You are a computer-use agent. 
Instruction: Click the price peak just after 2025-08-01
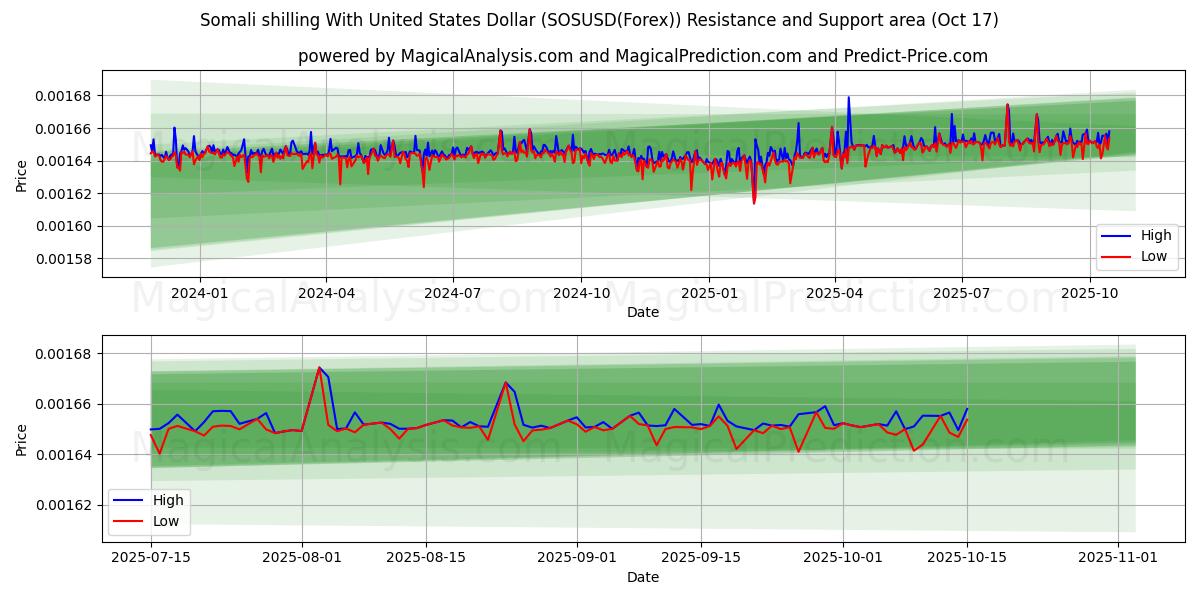[x=319, y=368]
